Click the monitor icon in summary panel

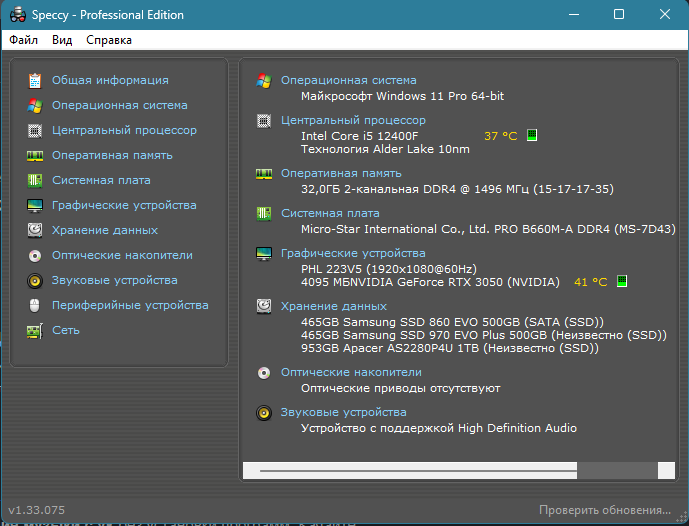pyautogui.click(x=264, y=254)
